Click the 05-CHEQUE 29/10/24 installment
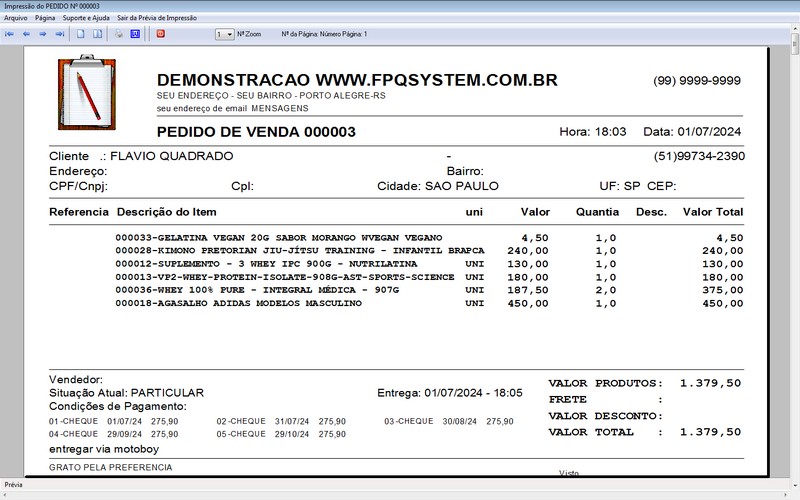The width and height of the screenshot is (800, 500). pyautogui.click(x=281, y=434)
